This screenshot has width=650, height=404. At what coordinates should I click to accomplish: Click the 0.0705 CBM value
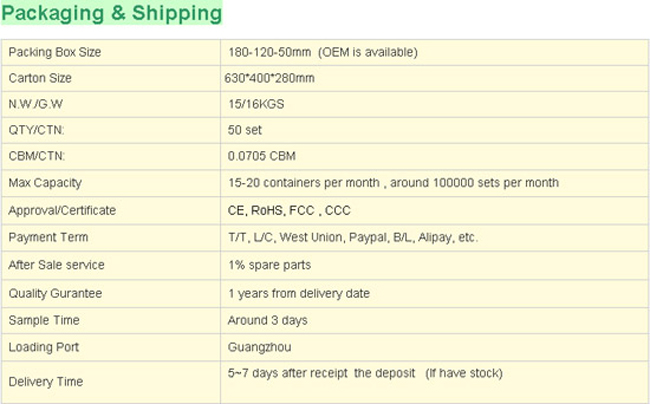pyautogui.click(x=262, y=156)
